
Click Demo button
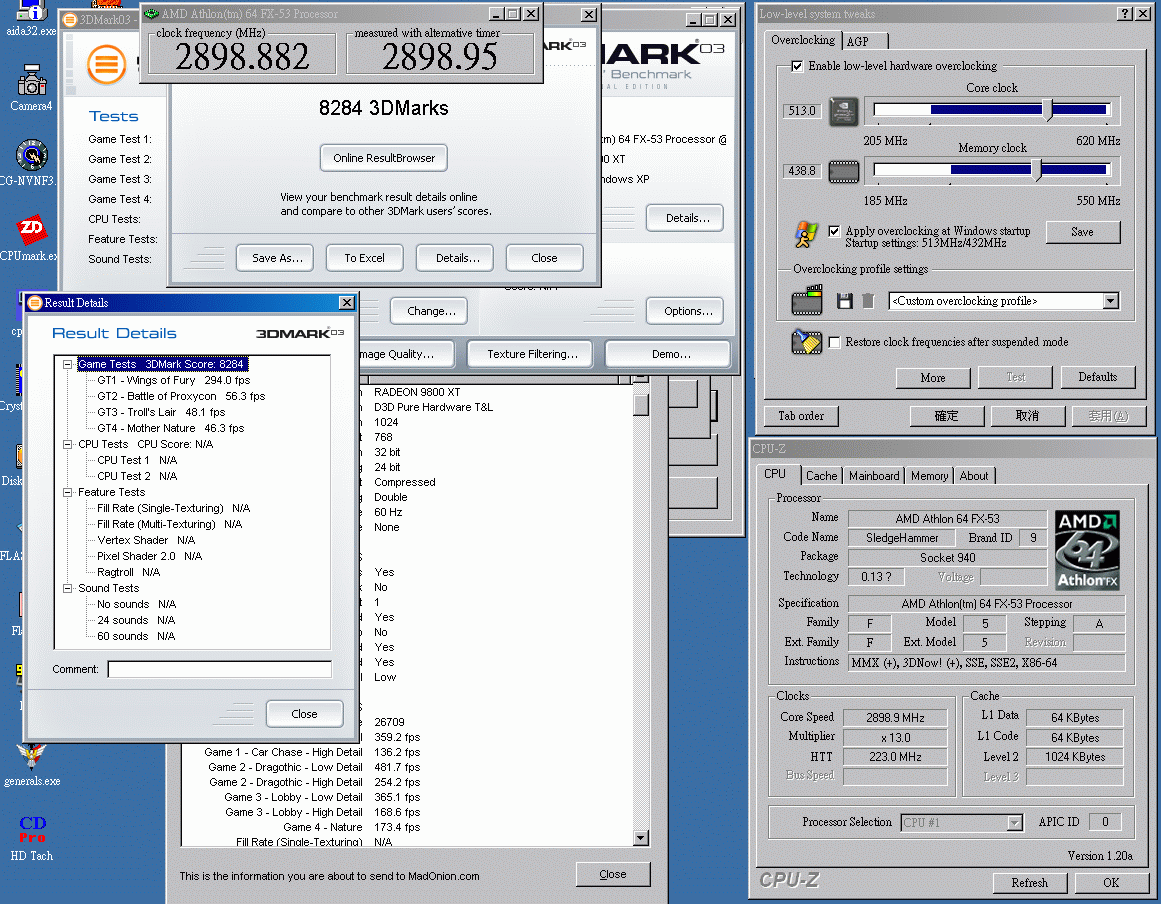point(668,354)
